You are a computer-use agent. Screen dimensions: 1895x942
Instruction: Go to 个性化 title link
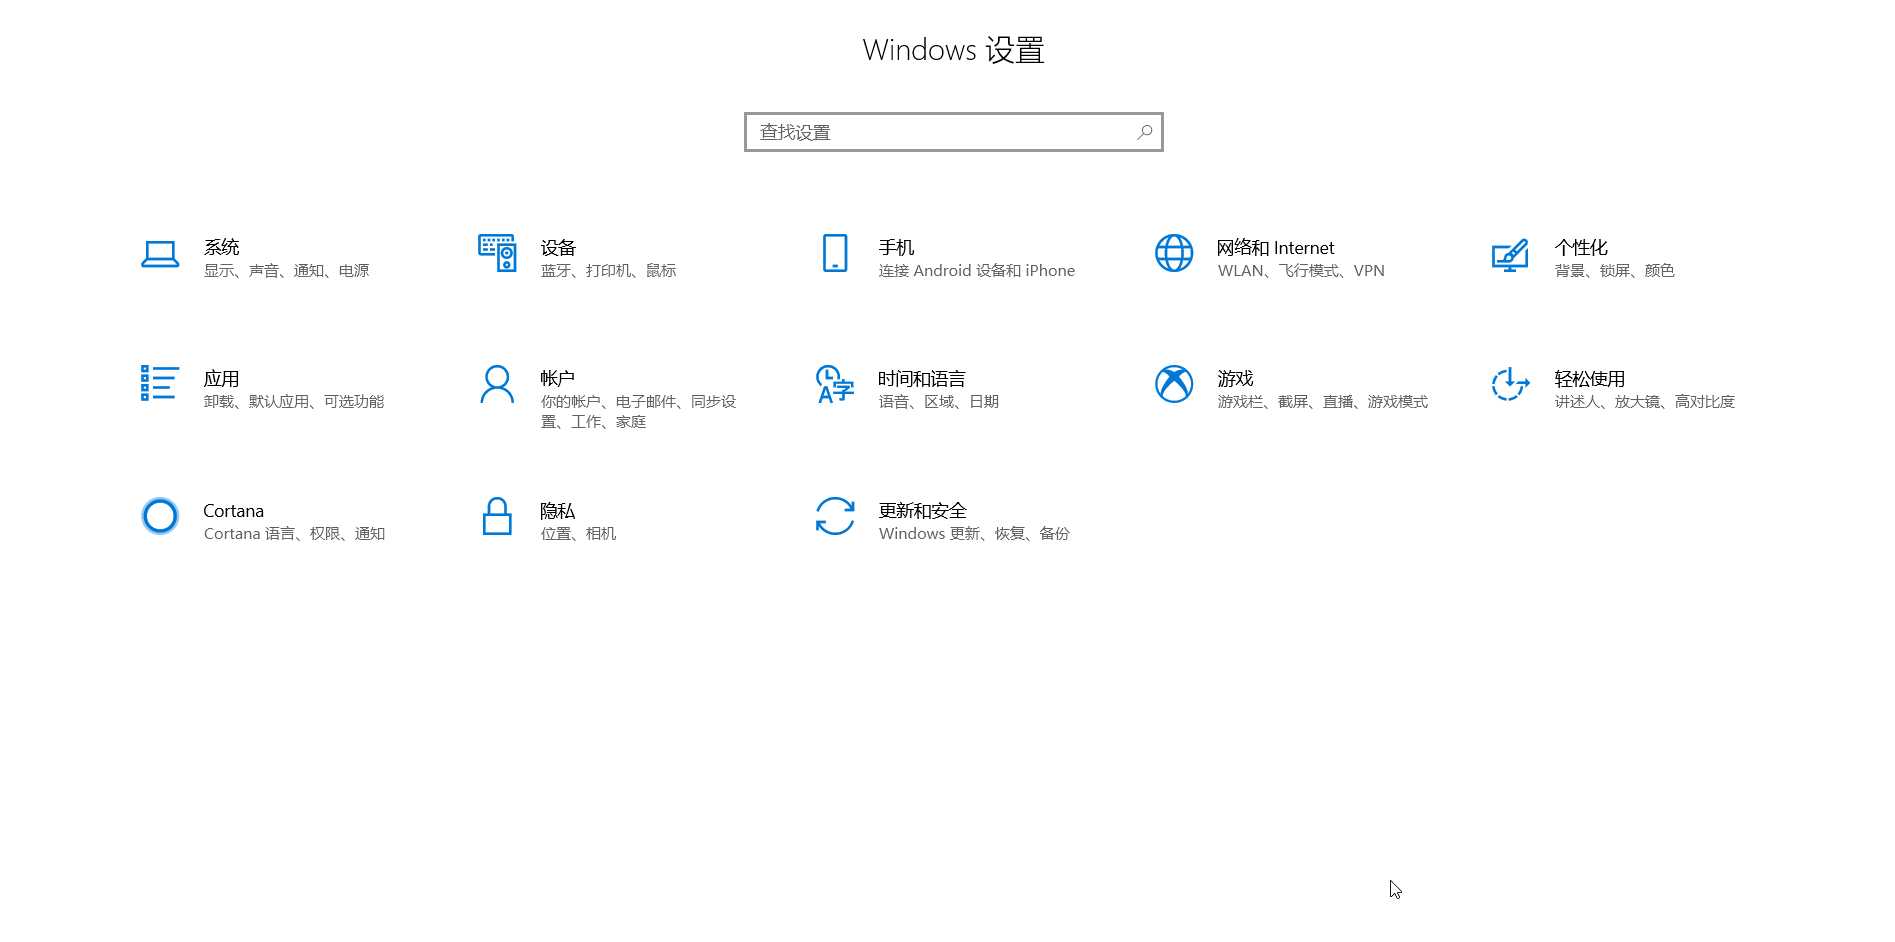pyautogui.click(x=1581, y=247)
